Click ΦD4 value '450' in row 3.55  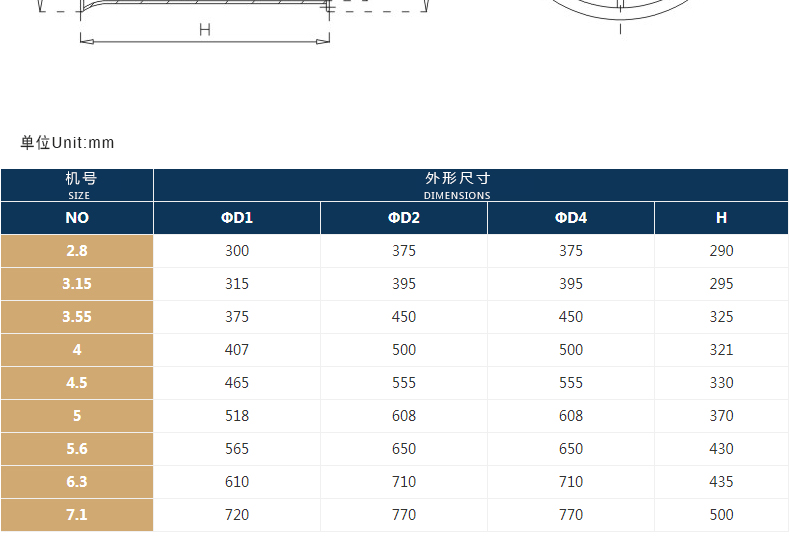571,317
